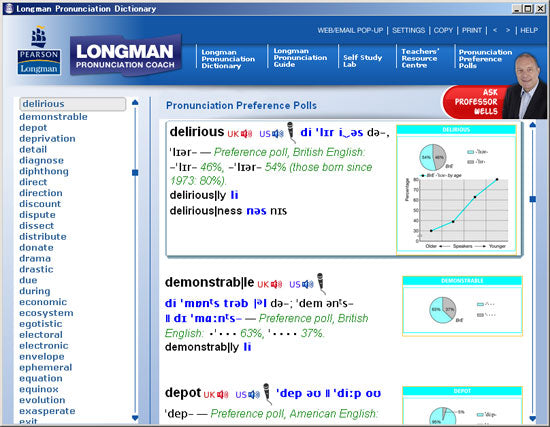The image size is (550, 427).
Task: Click the search field showing delirious
Action: pyautogui.click(x=73, y=104)
